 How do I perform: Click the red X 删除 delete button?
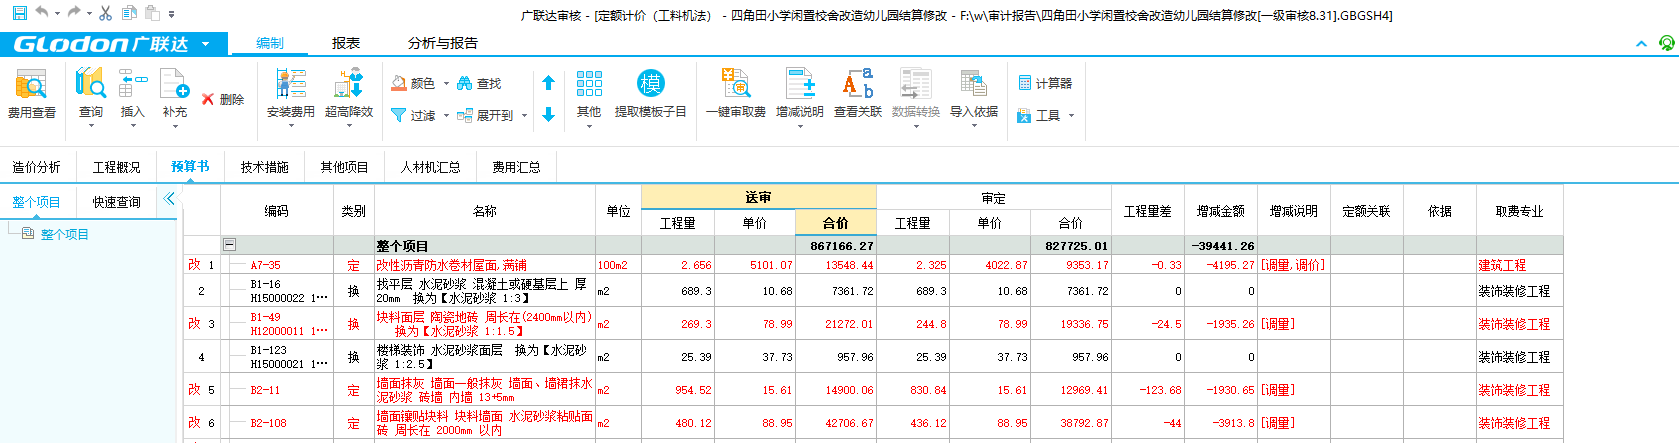pos(223,99)
